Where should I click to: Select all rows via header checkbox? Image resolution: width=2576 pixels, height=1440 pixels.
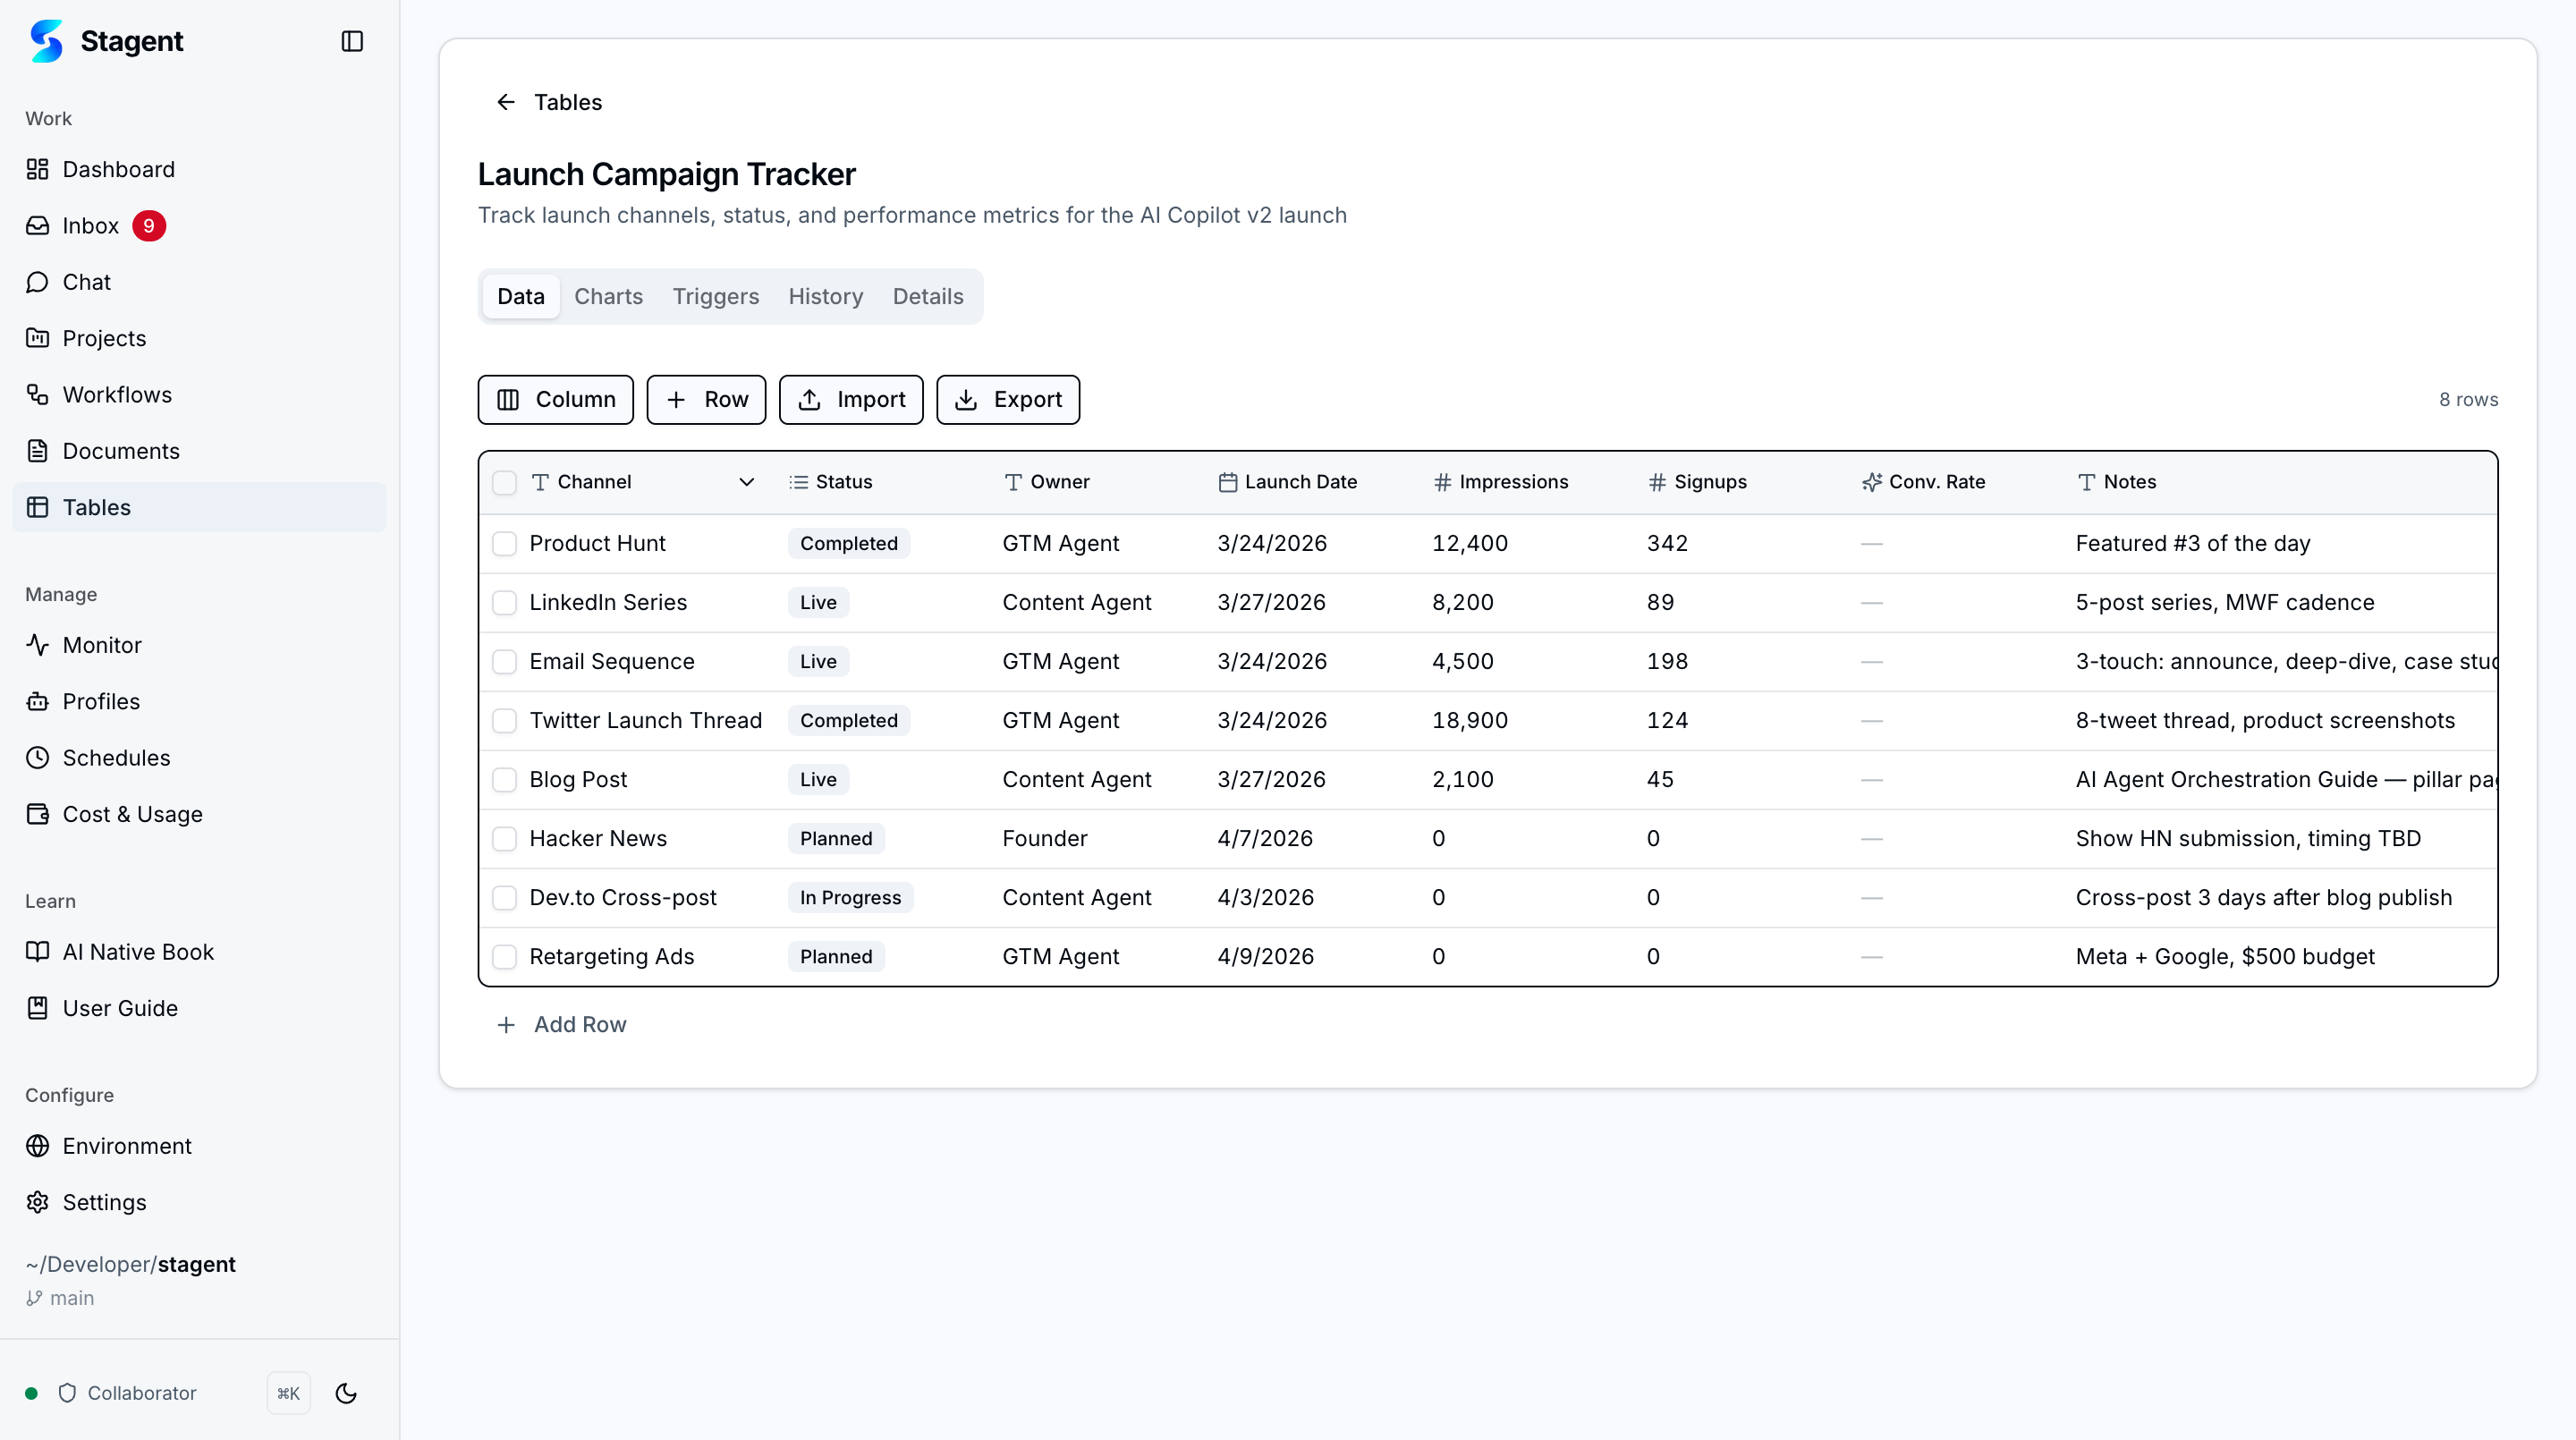pyautogui.click(x=505, y=482)
